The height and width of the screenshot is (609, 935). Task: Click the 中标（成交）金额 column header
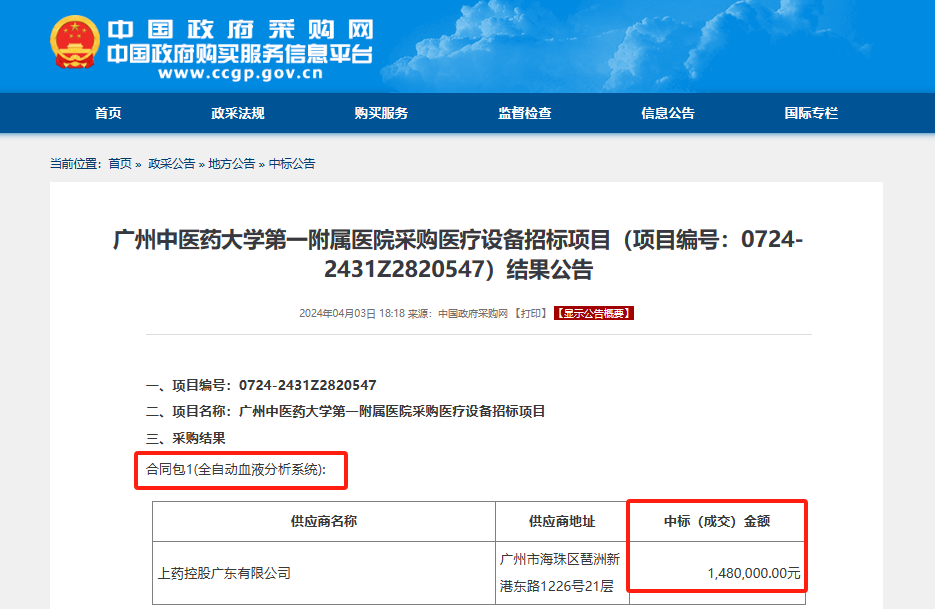coord(717,521)
